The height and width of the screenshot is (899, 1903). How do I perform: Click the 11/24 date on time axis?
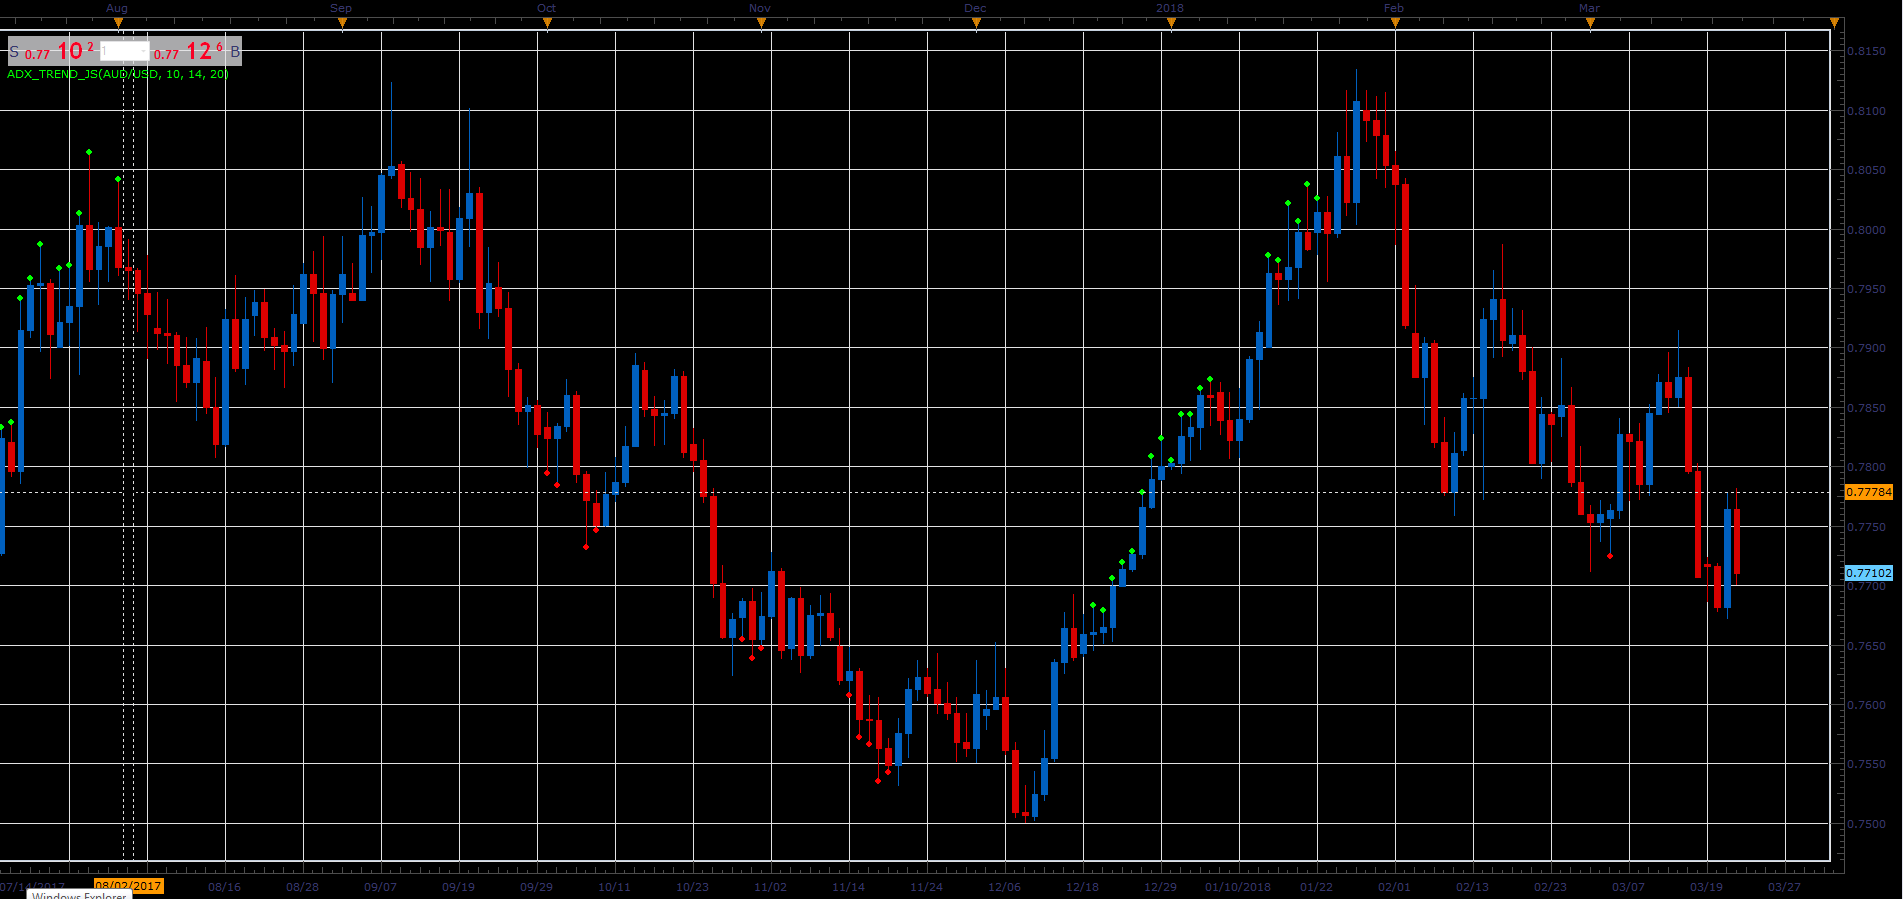click(x=926, y=887)
